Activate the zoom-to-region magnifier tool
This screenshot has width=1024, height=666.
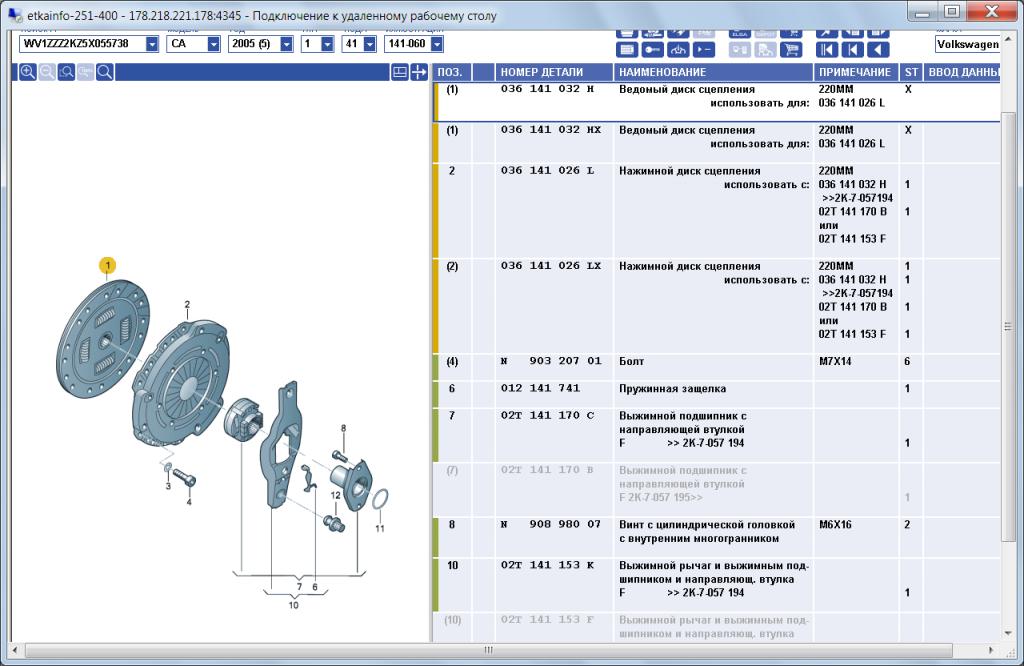[x=66, y=72]
